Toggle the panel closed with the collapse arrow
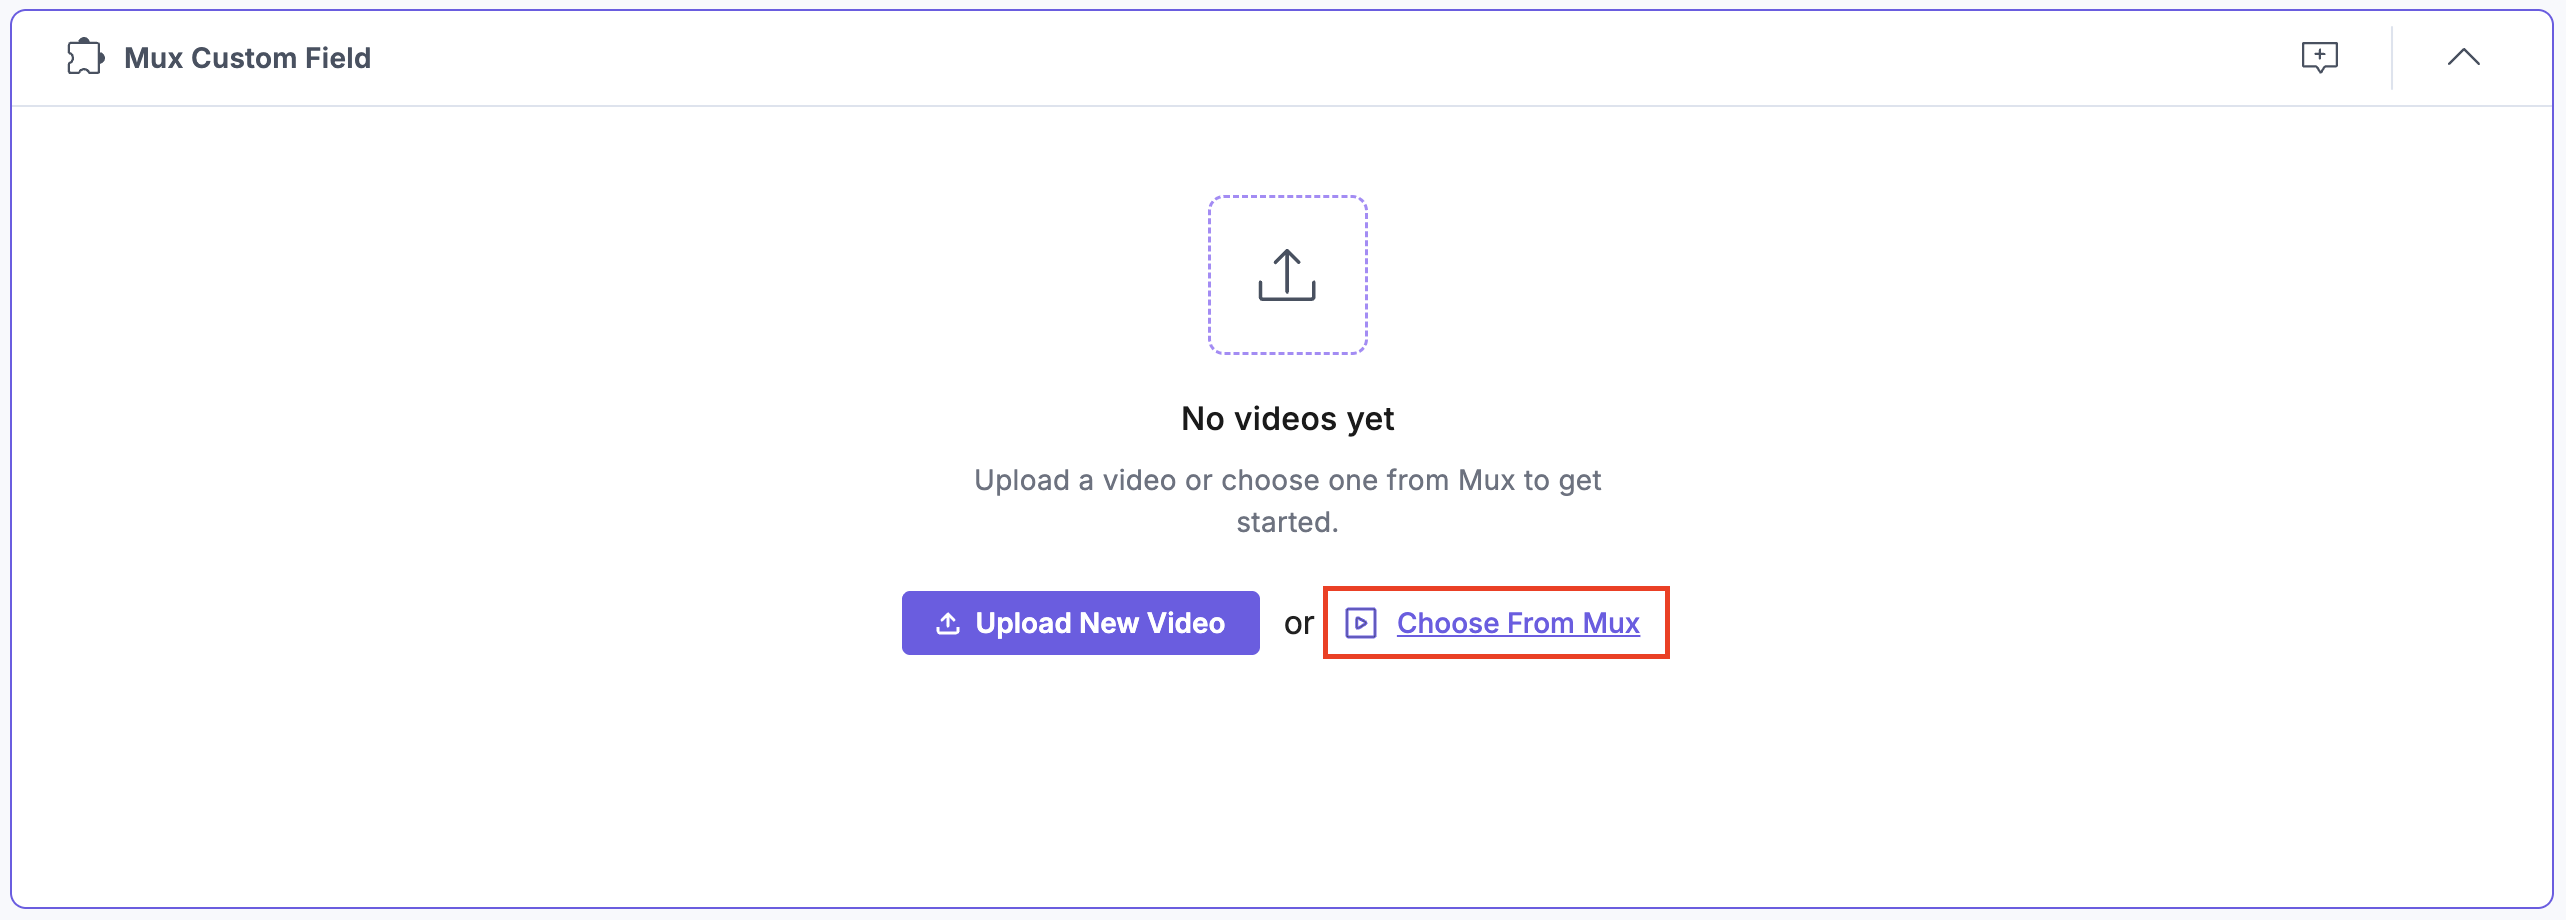Image resolution: width=2566 pixels, height=920 pixels. [2464, 57]
